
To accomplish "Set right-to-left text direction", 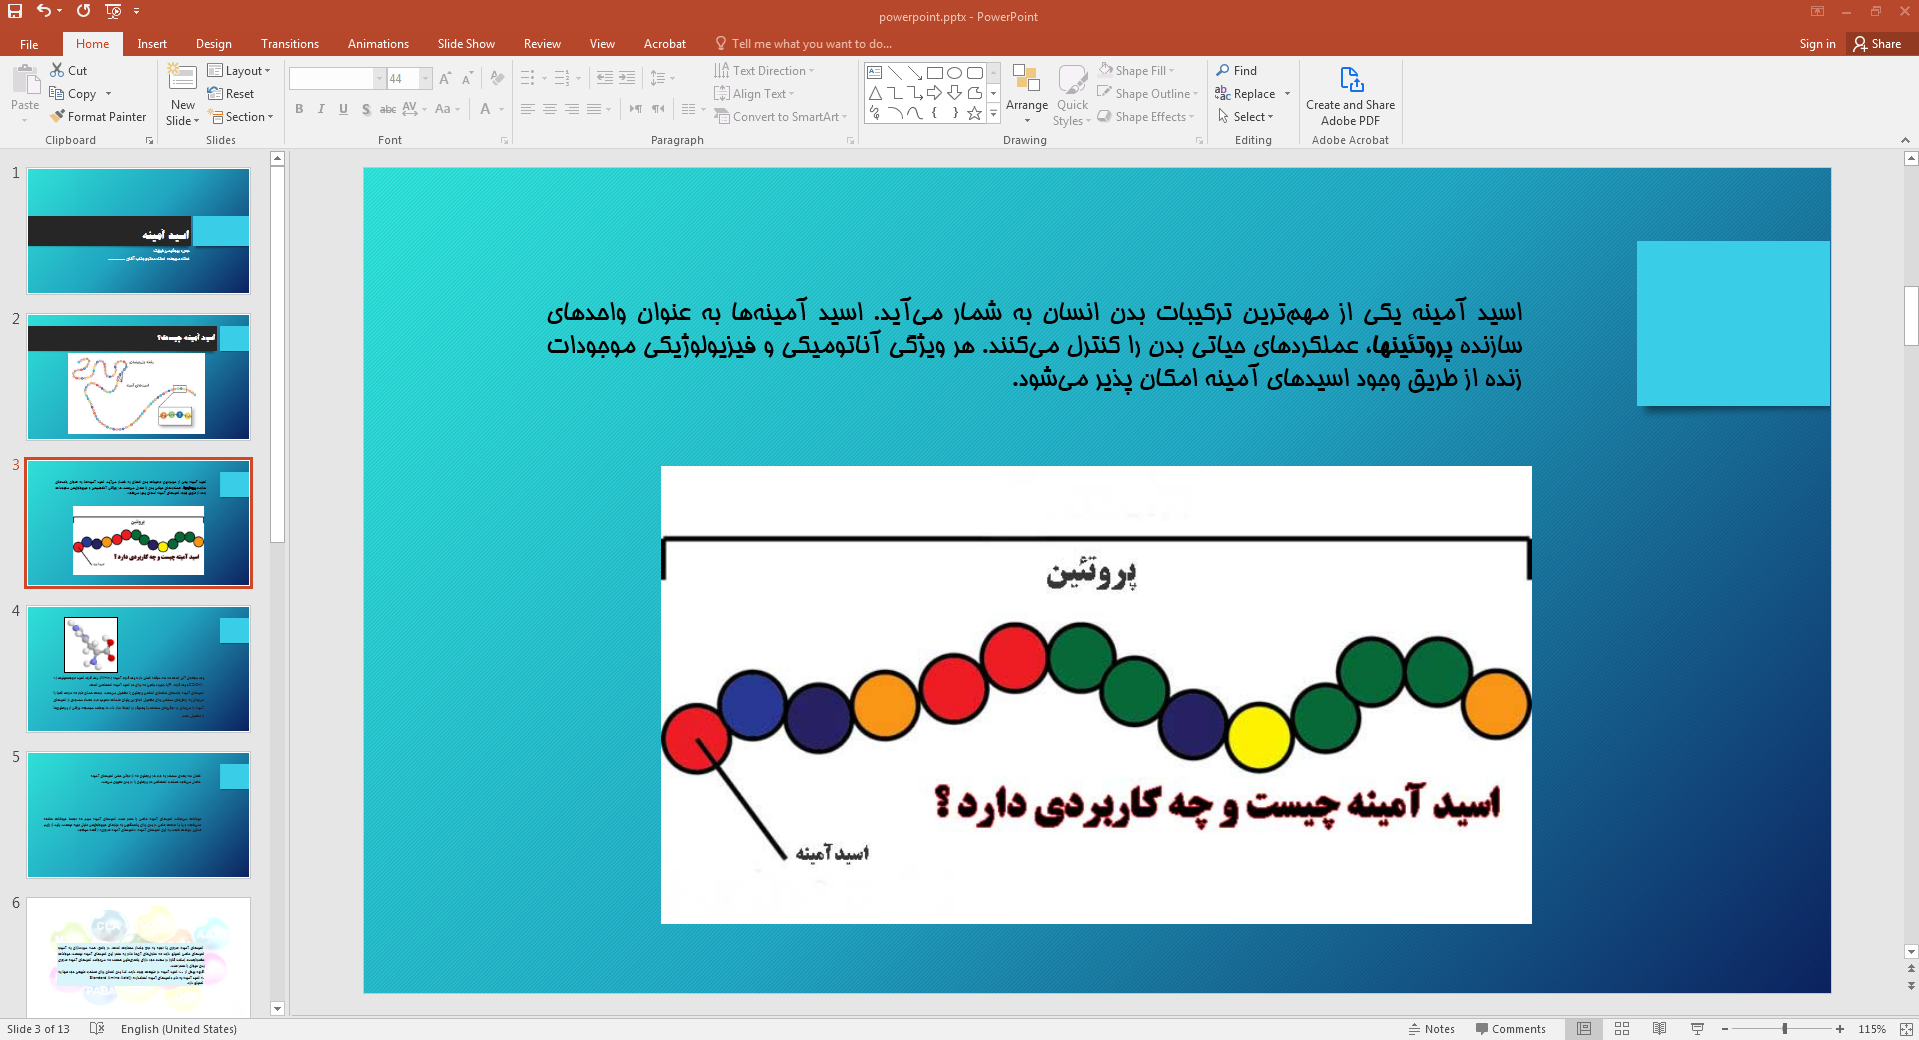I will click(x=636, y=109).
